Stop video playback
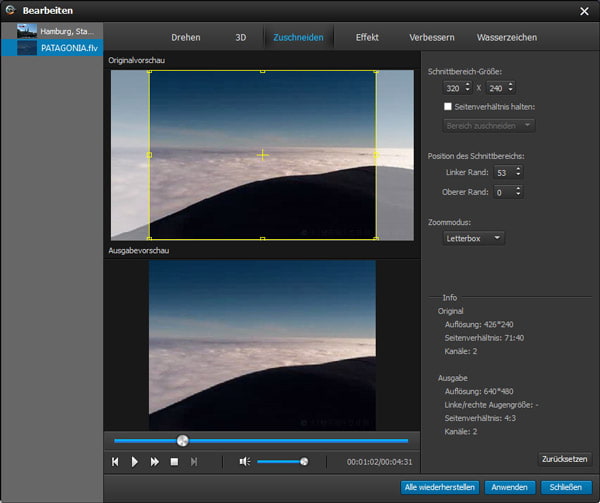 click(174, 461)
